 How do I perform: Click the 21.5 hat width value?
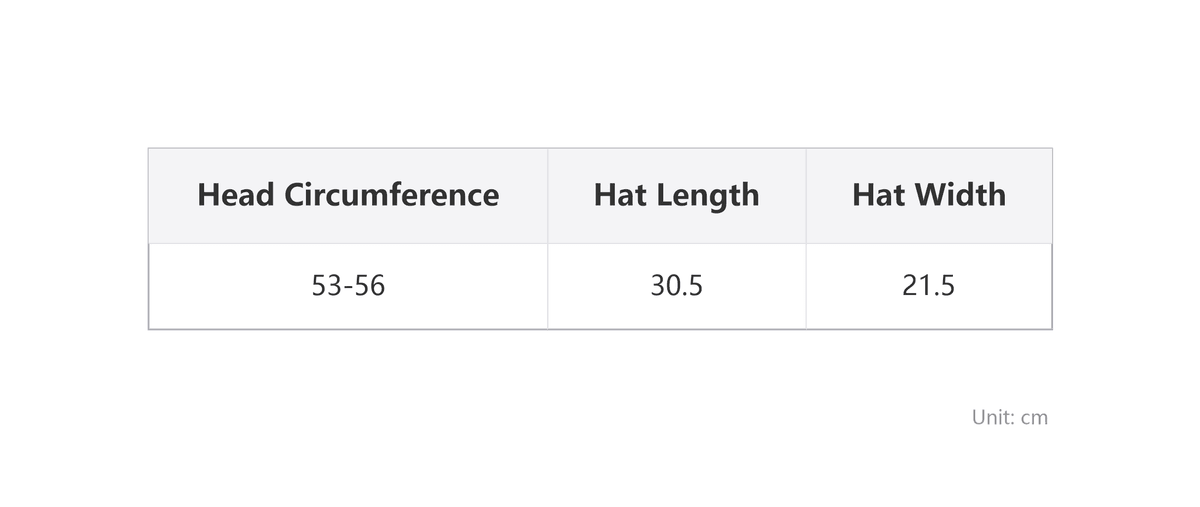pos(929,286)
